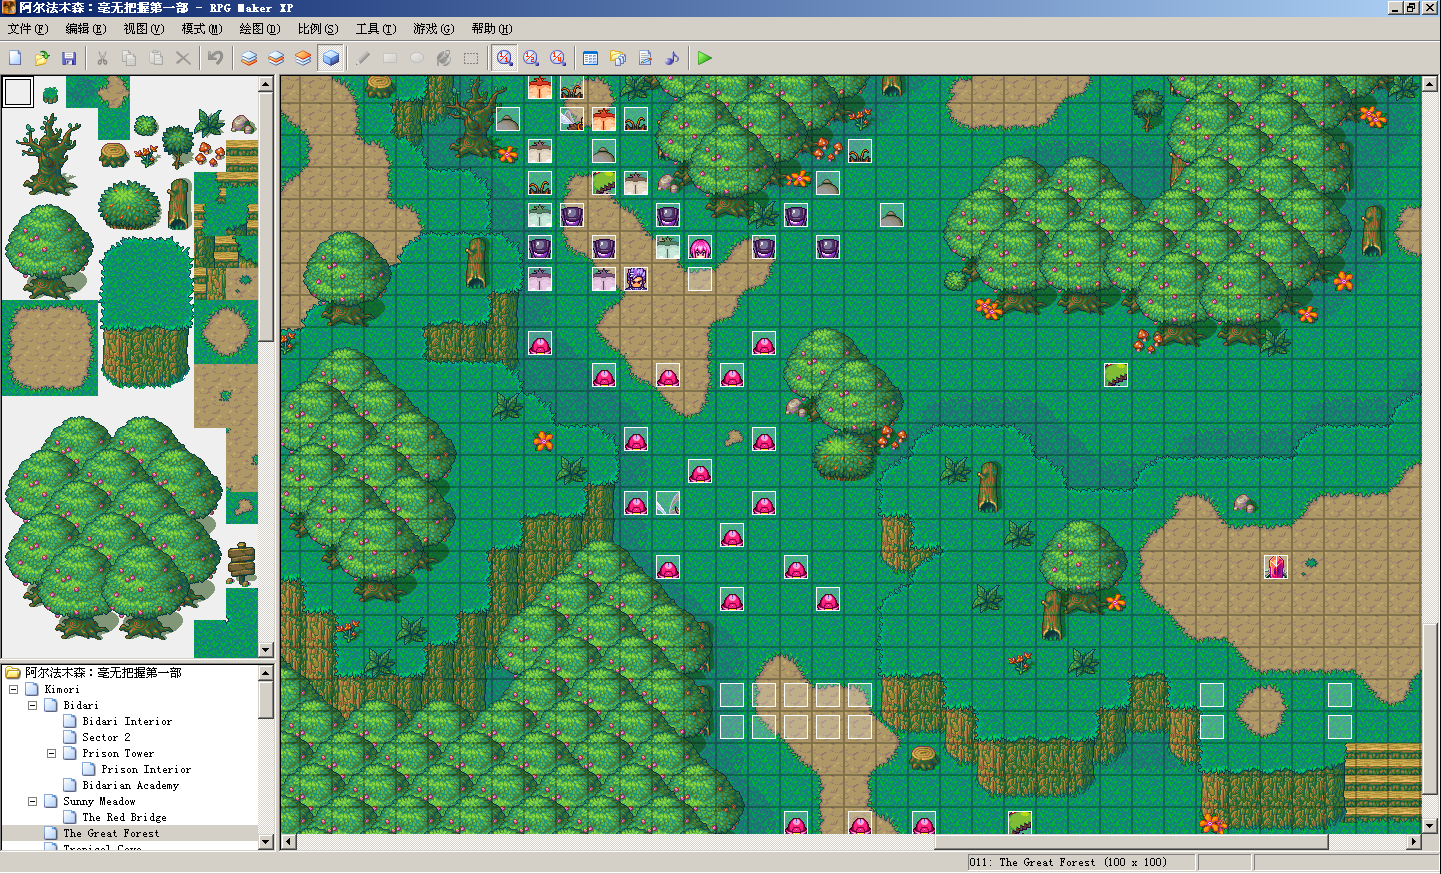Switch to the events layer cube icon

pyautogui.click(x=331, y=58)
